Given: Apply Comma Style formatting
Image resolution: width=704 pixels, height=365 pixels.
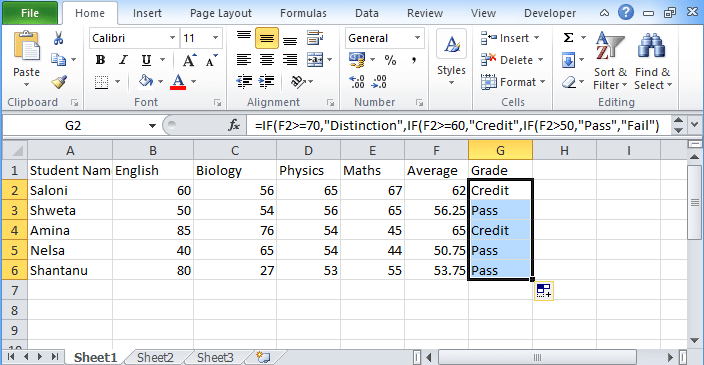Looking at the screenshot, I should pos(414,60).
